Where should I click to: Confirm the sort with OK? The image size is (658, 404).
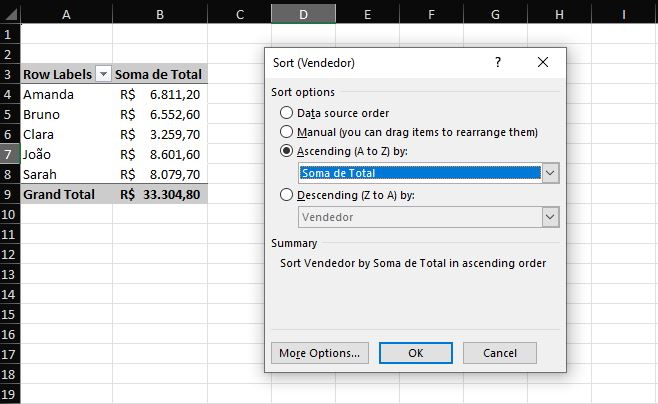(416, 353)
